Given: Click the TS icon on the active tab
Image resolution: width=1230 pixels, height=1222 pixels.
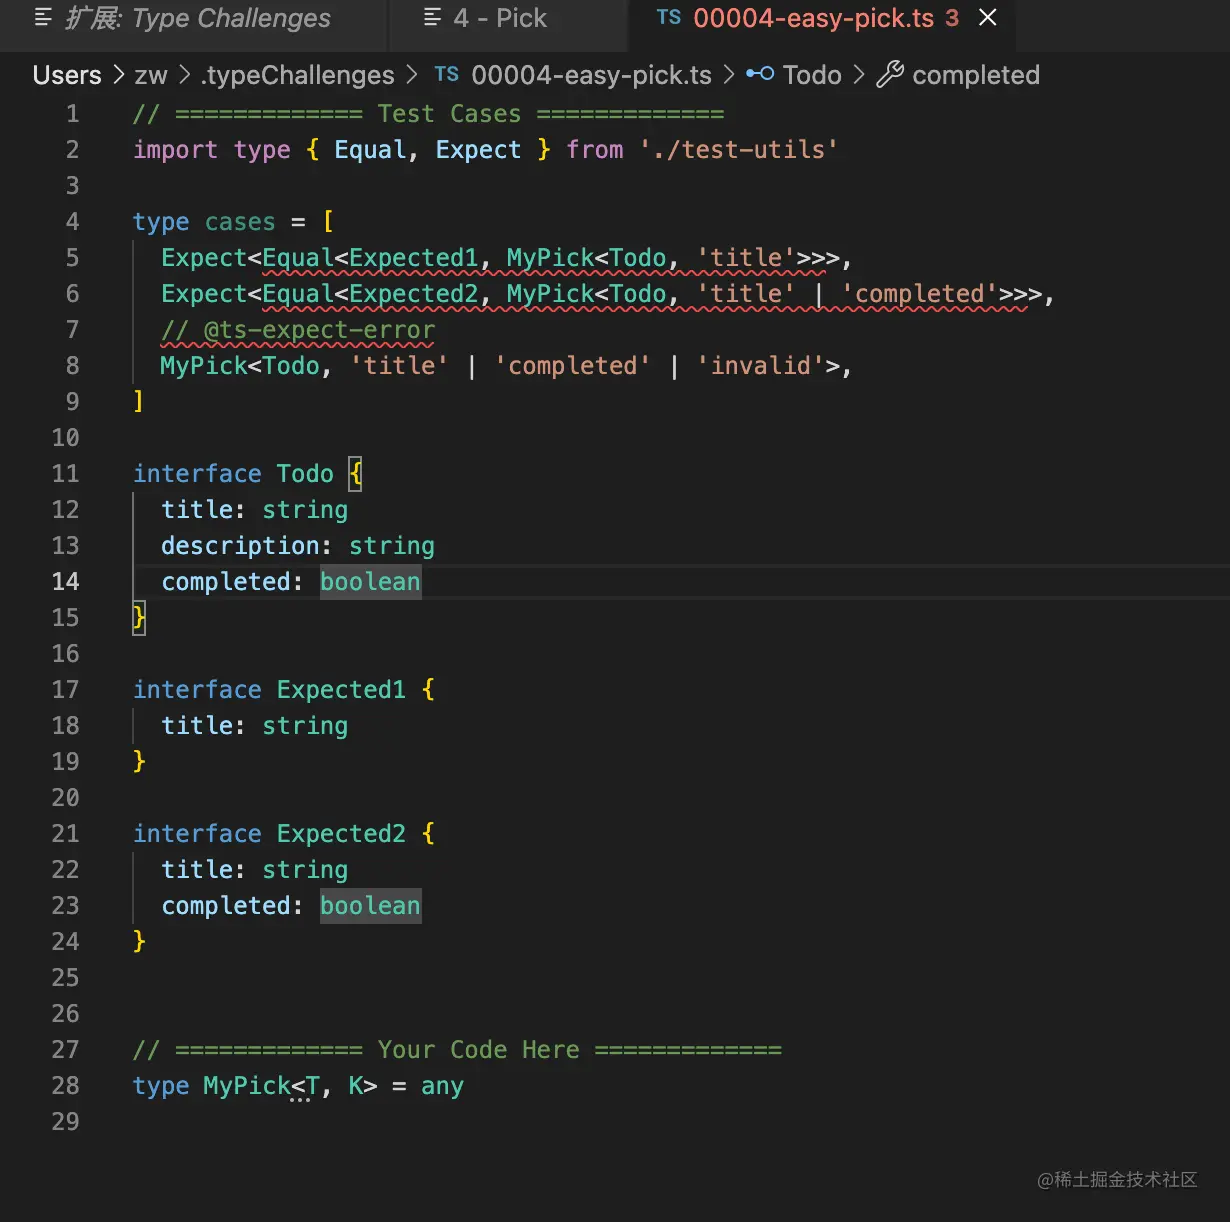Looking at the screenshot, I should tap(669, 18).
